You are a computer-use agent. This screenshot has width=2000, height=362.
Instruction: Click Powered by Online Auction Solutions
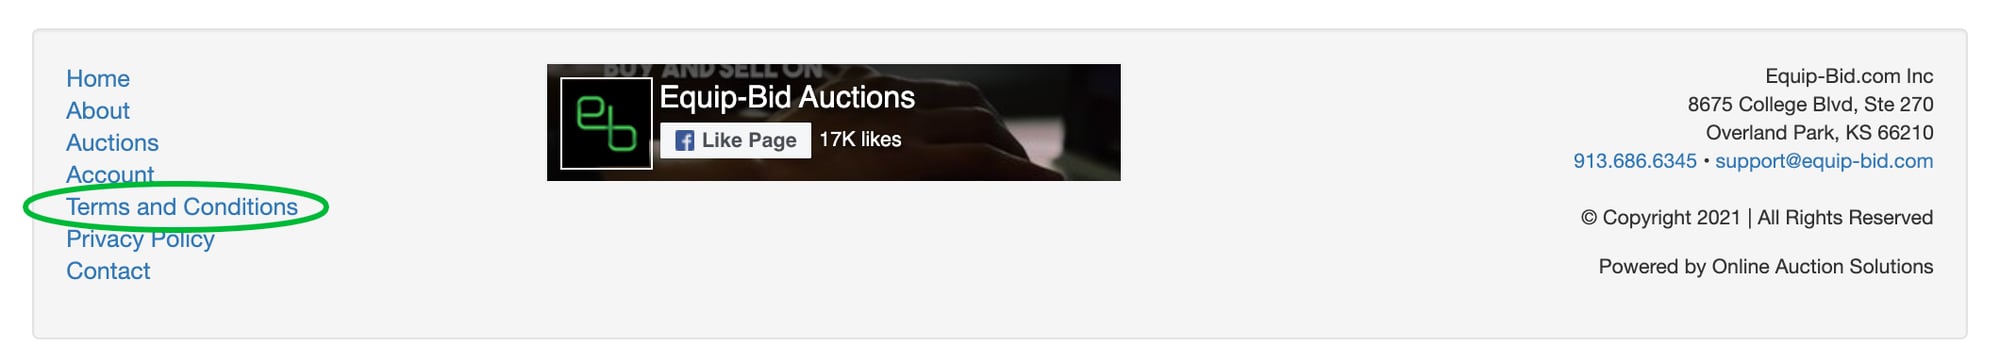point(1766,267)
